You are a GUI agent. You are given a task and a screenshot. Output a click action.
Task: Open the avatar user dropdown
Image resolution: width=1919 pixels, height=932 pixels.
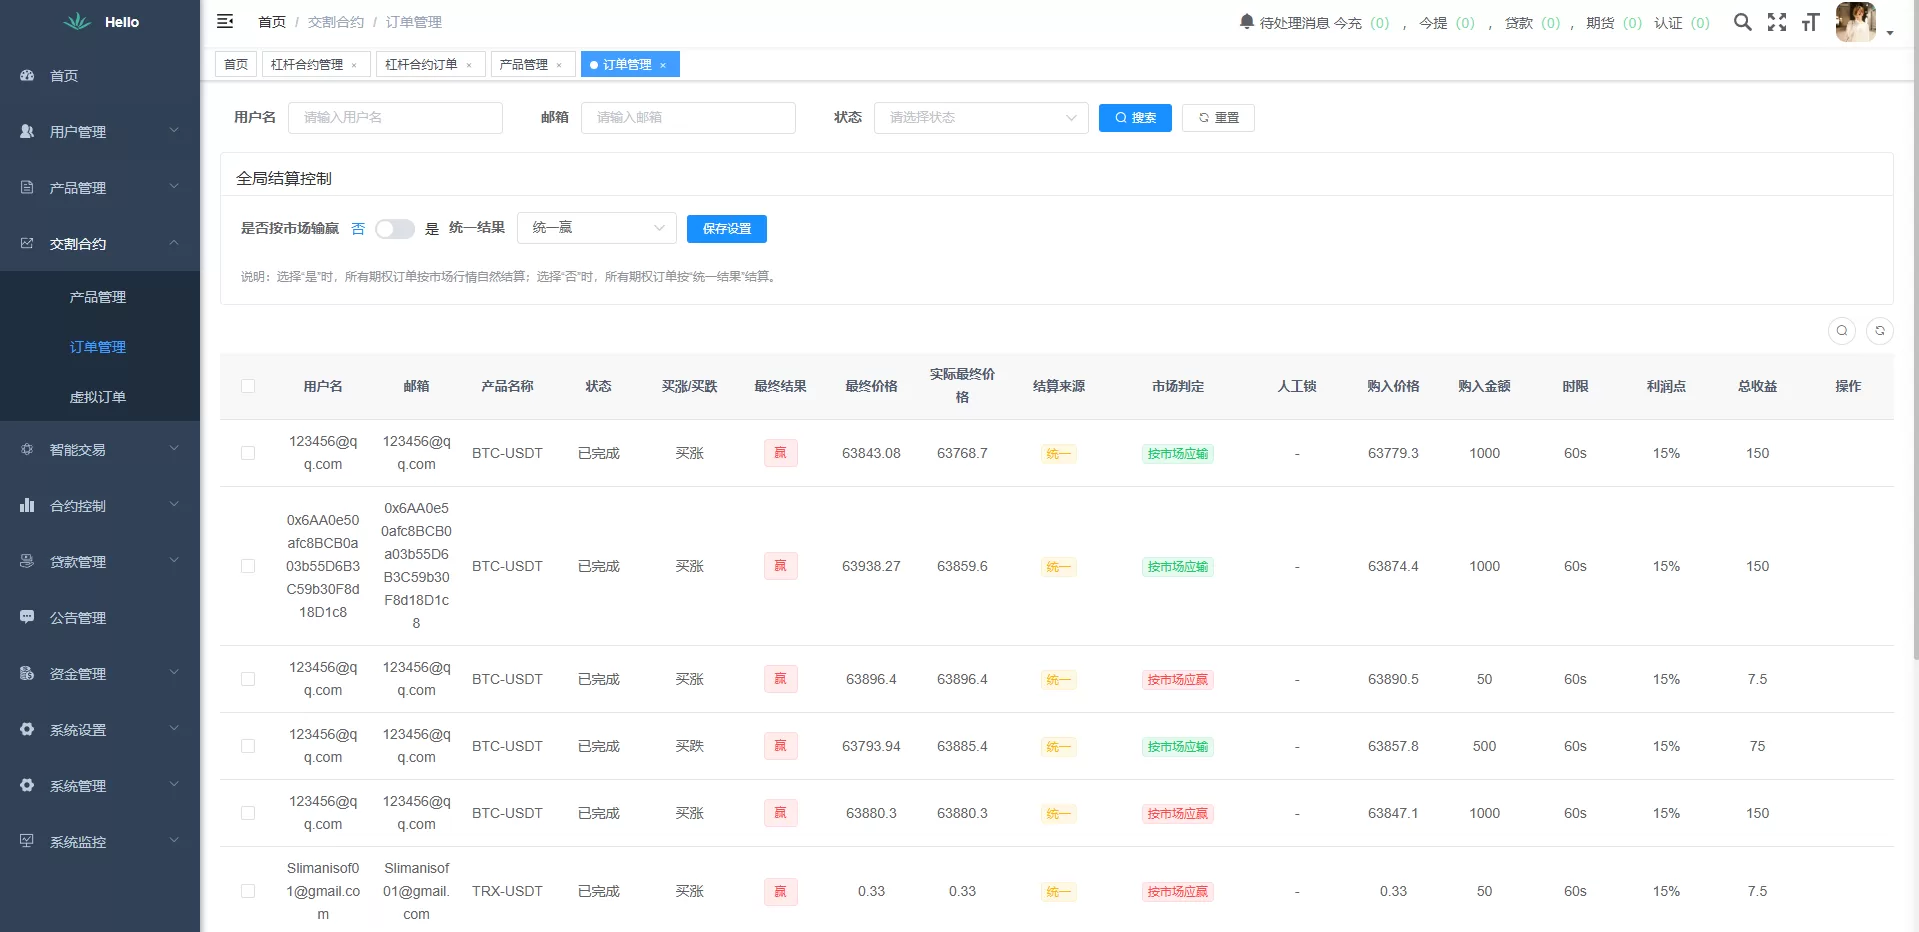pyautogui.click(x=1864, y=22)
